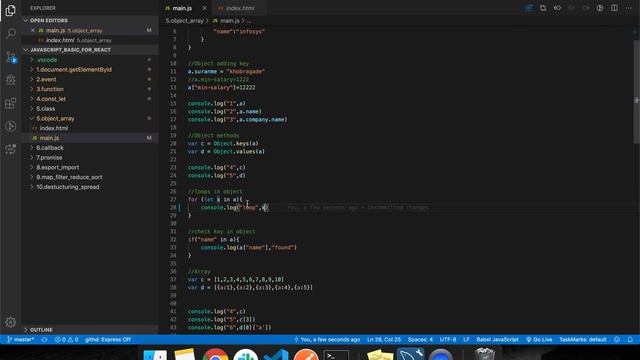Click githd: Express Off in status bar
640x360 pixels.
(108, 340)
